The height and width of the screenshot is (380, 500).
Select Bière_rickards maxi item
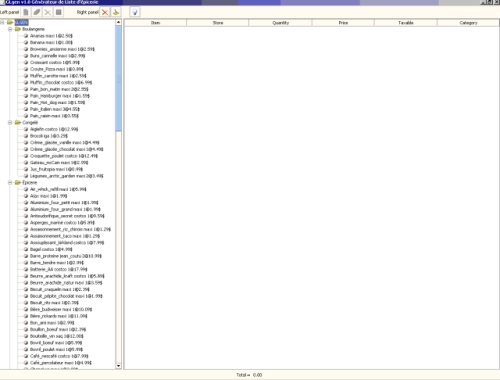pos(59,316)
